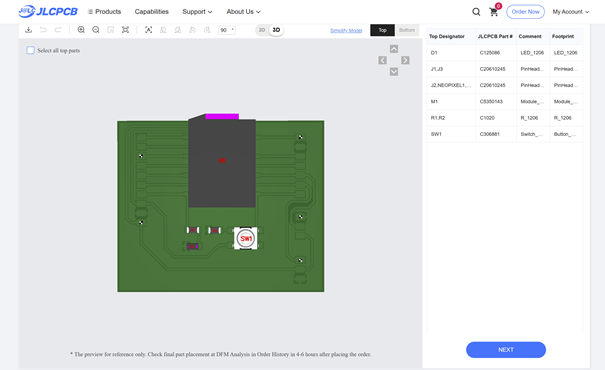Switch the view to 2D

[262, 30]
